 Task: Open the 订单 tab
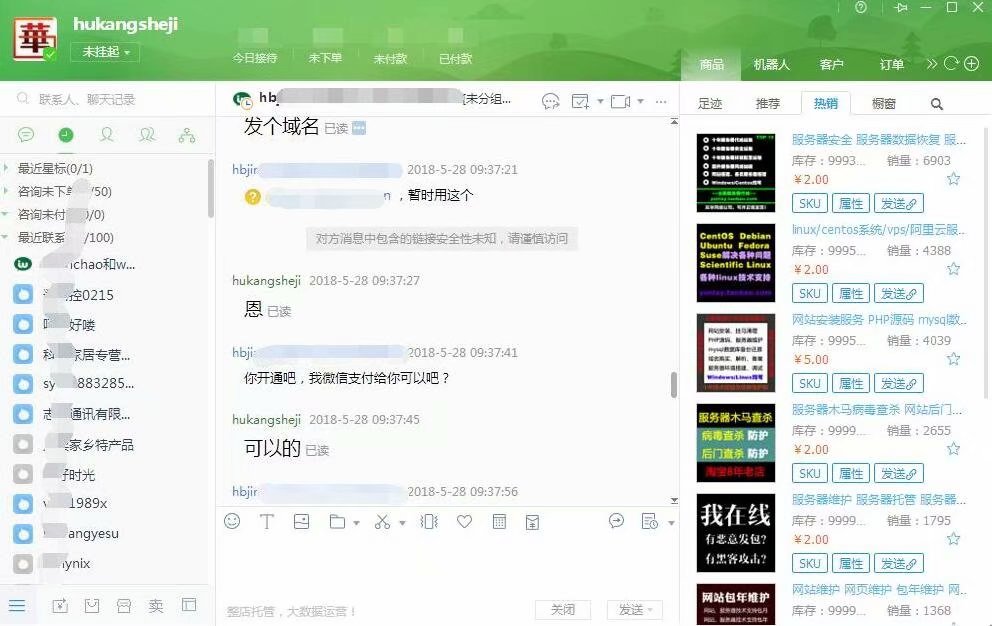click(x=891, y=65)
